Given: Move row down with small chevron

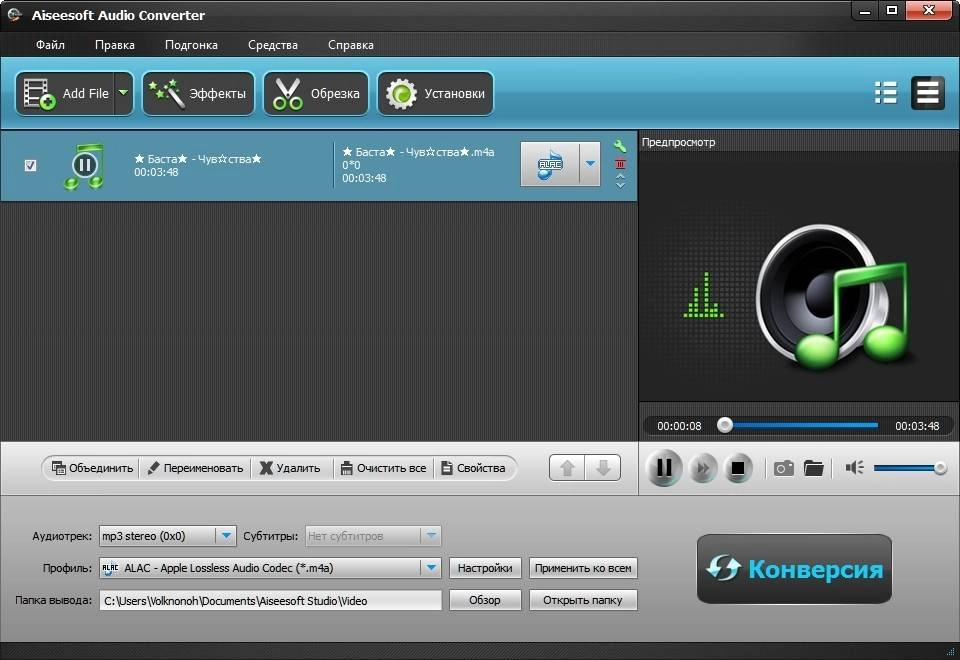Looking at the screenshot, I should tap(620, 184).
